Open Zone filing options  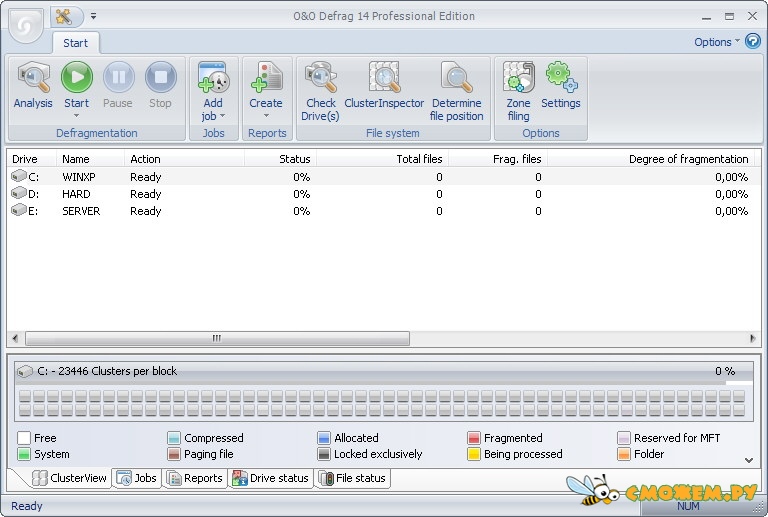(518, 91)
